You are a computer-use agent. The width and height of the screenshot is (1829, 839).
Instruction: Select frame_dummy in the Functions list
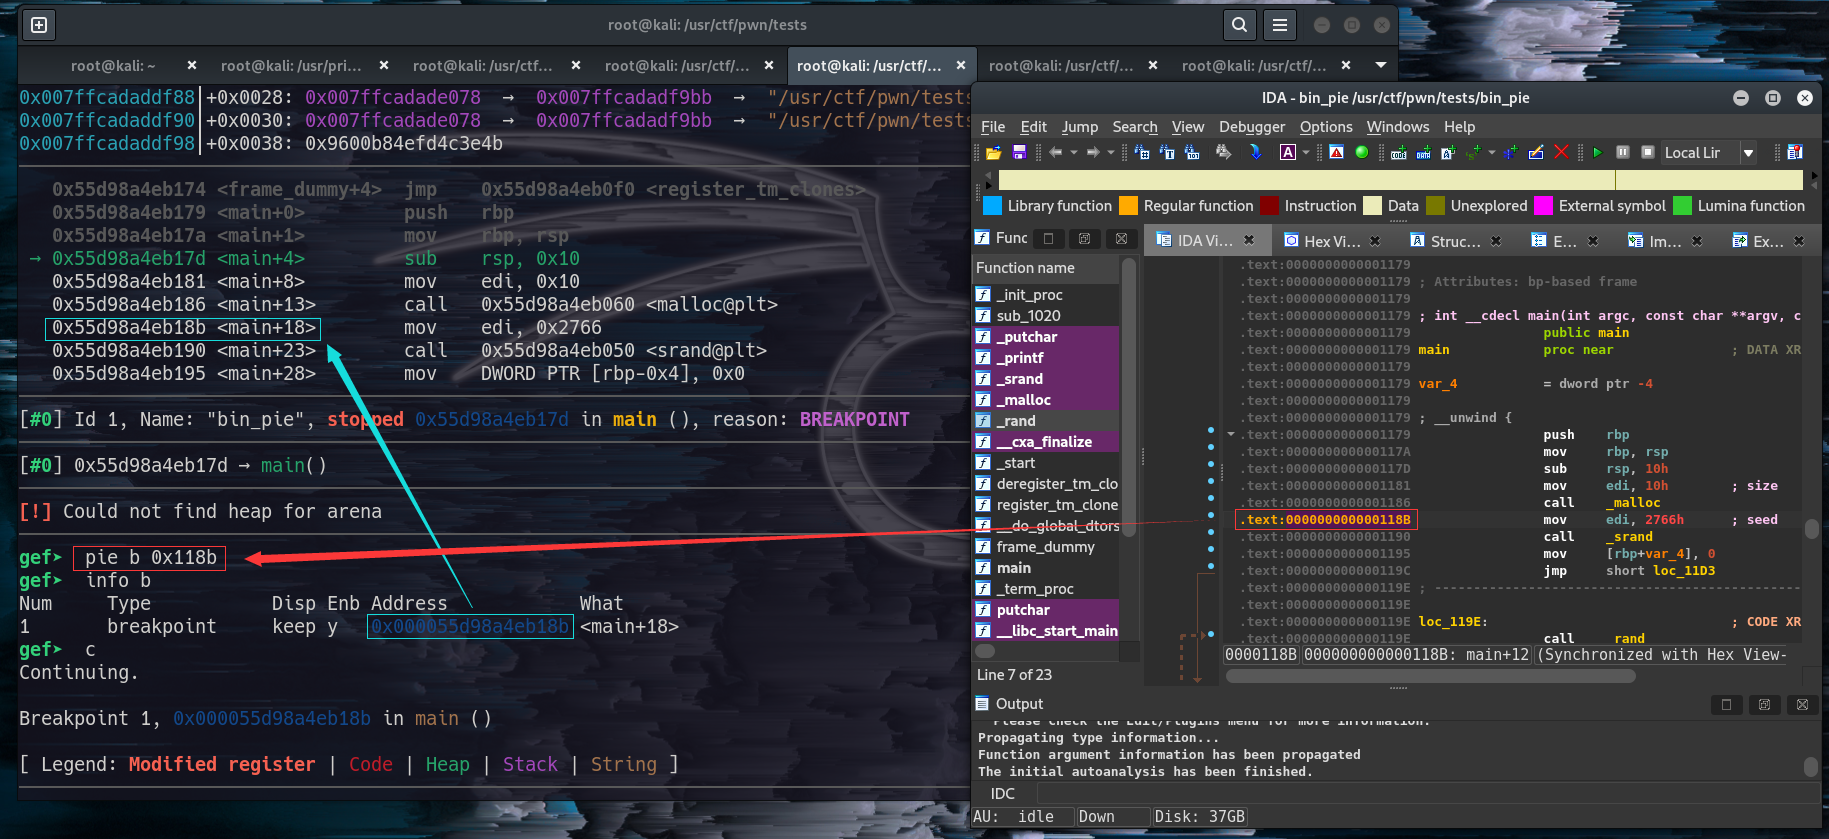(1047, 547)
